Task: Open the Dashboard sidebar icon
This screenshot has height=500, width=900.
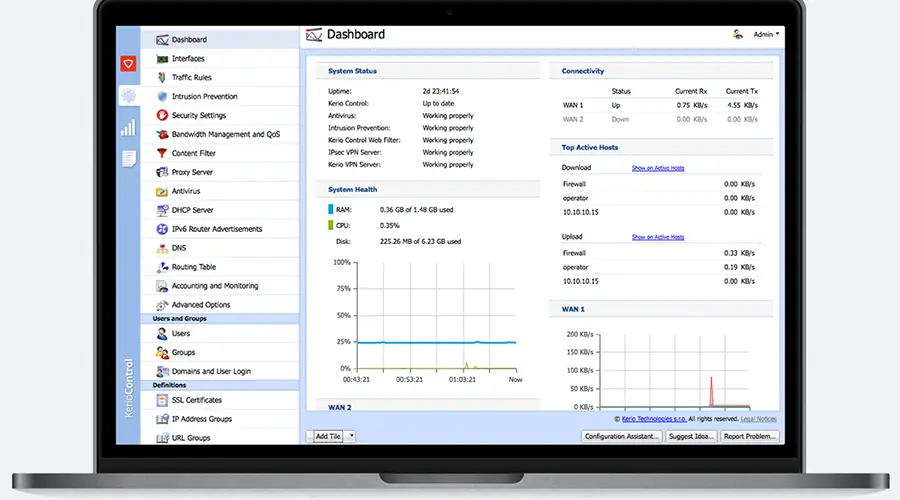Action: tap(162, 40)
